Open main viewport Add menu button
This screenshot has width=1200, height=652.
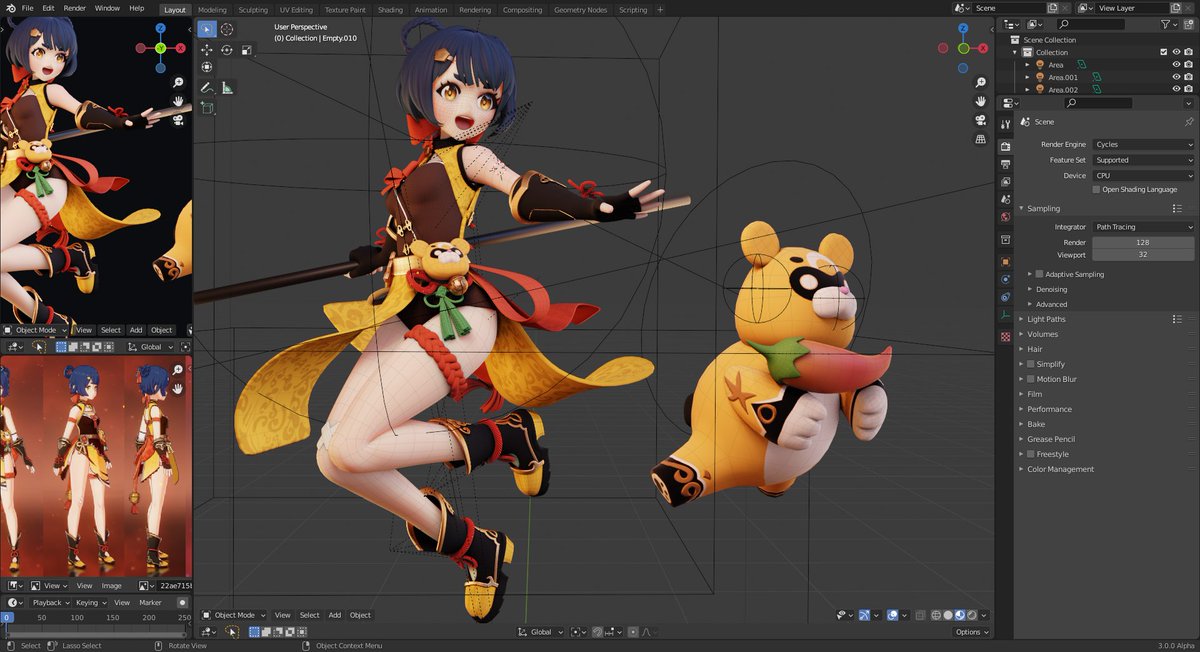pos(335,615)
